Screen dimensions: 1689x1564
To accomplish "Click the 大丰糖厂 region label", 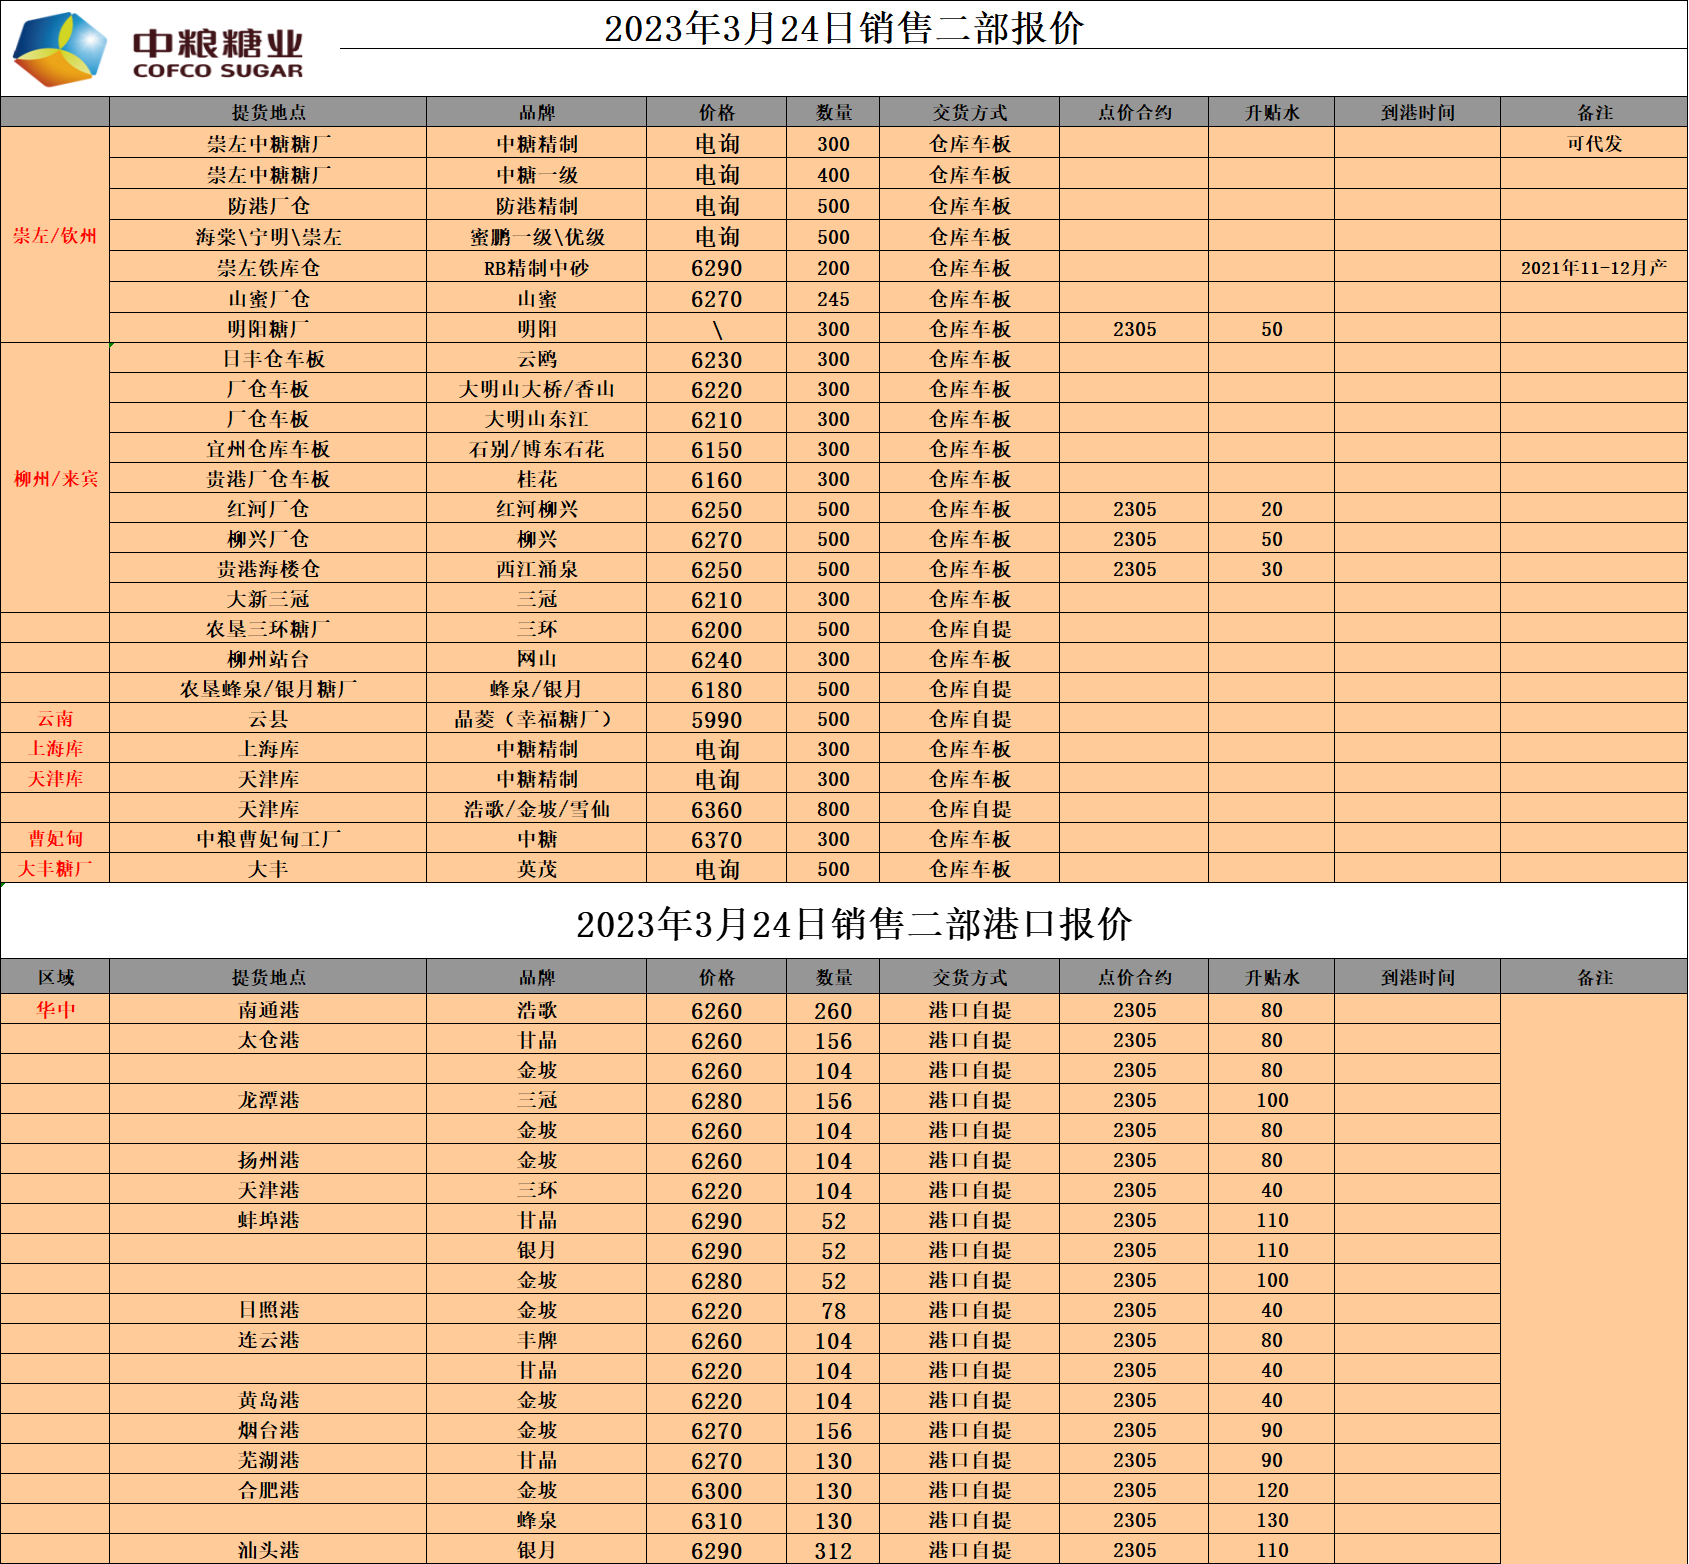I will 55,869.
